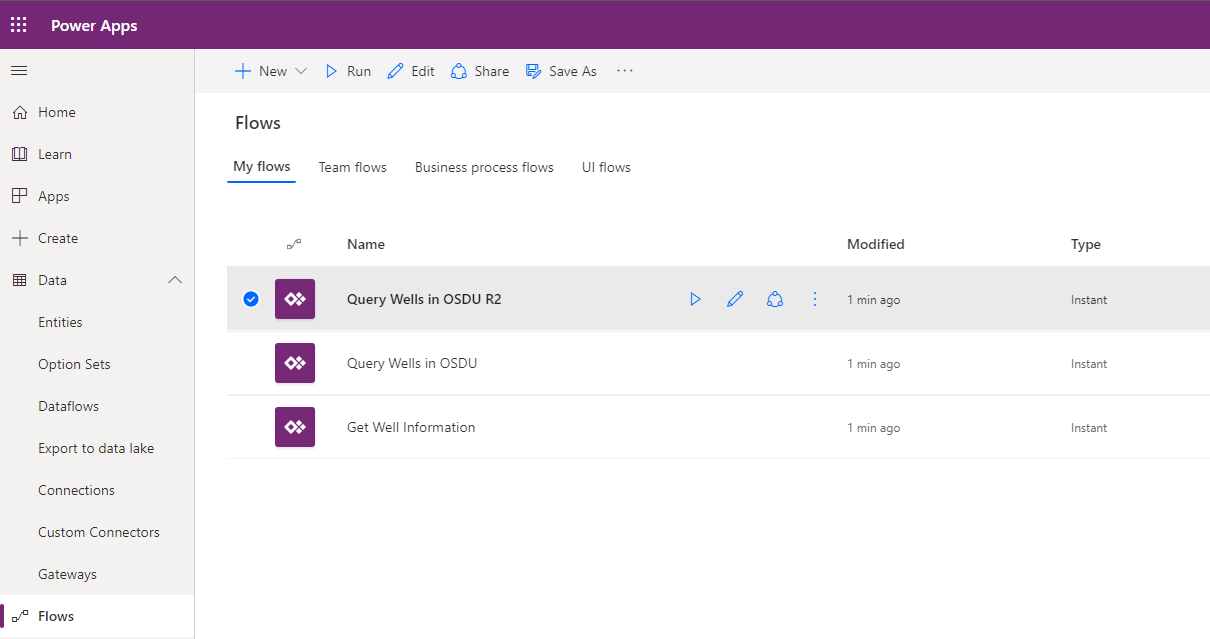Click the Edit pencil icon in toolbar
Screen dimensions: 1210x639
coord(395,71)
